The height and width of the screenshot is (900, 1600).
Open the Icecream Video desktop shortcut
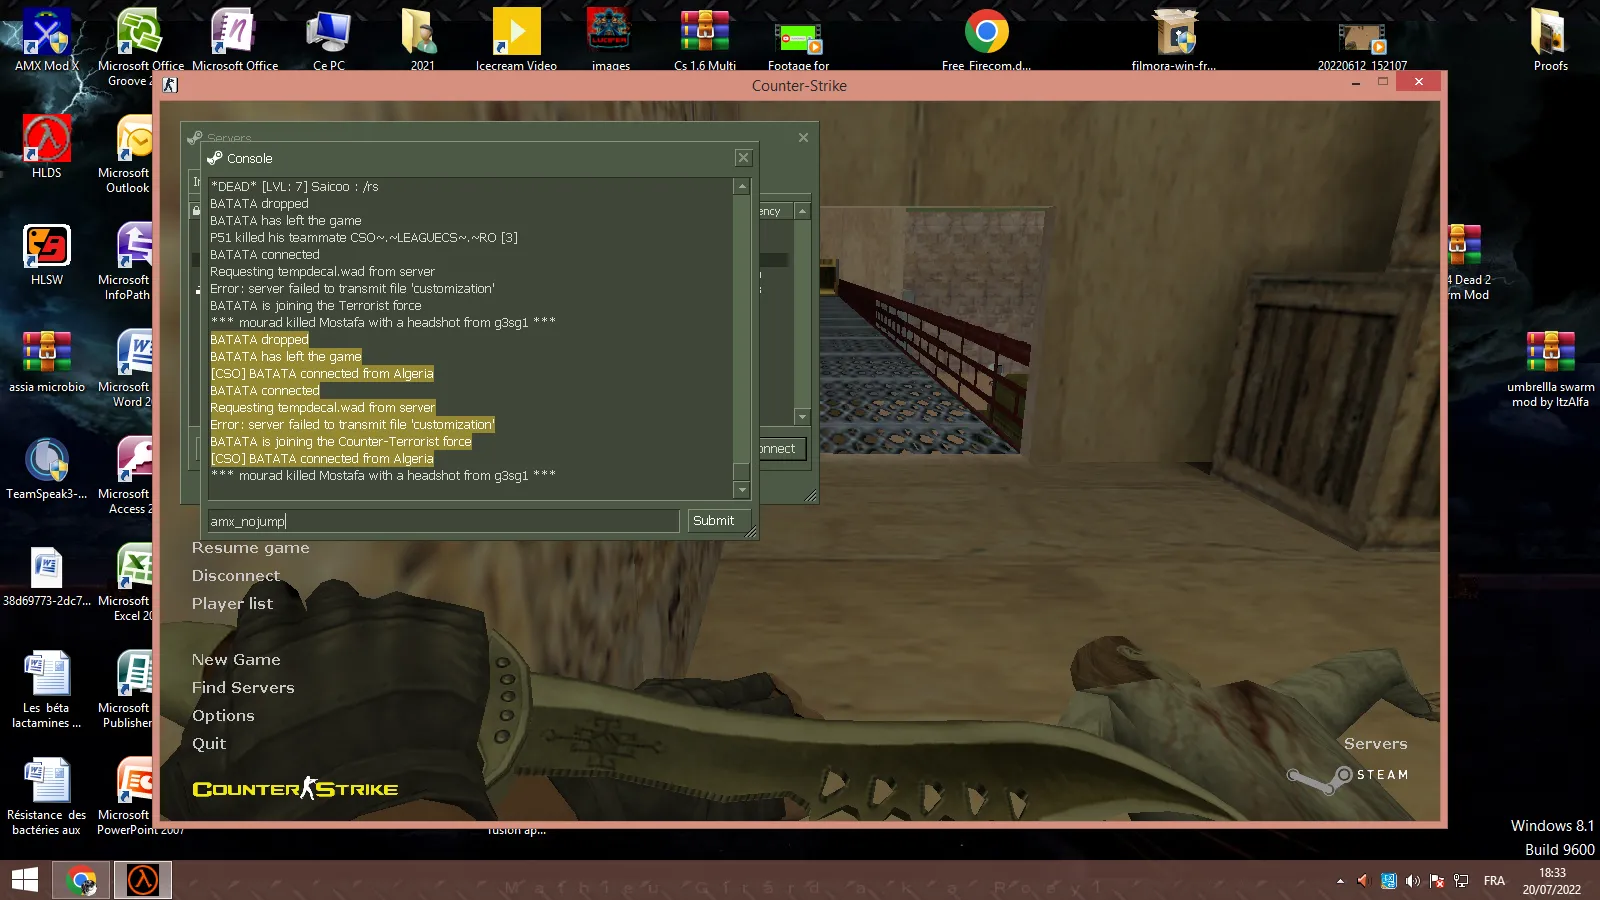[x=516, y=40]
